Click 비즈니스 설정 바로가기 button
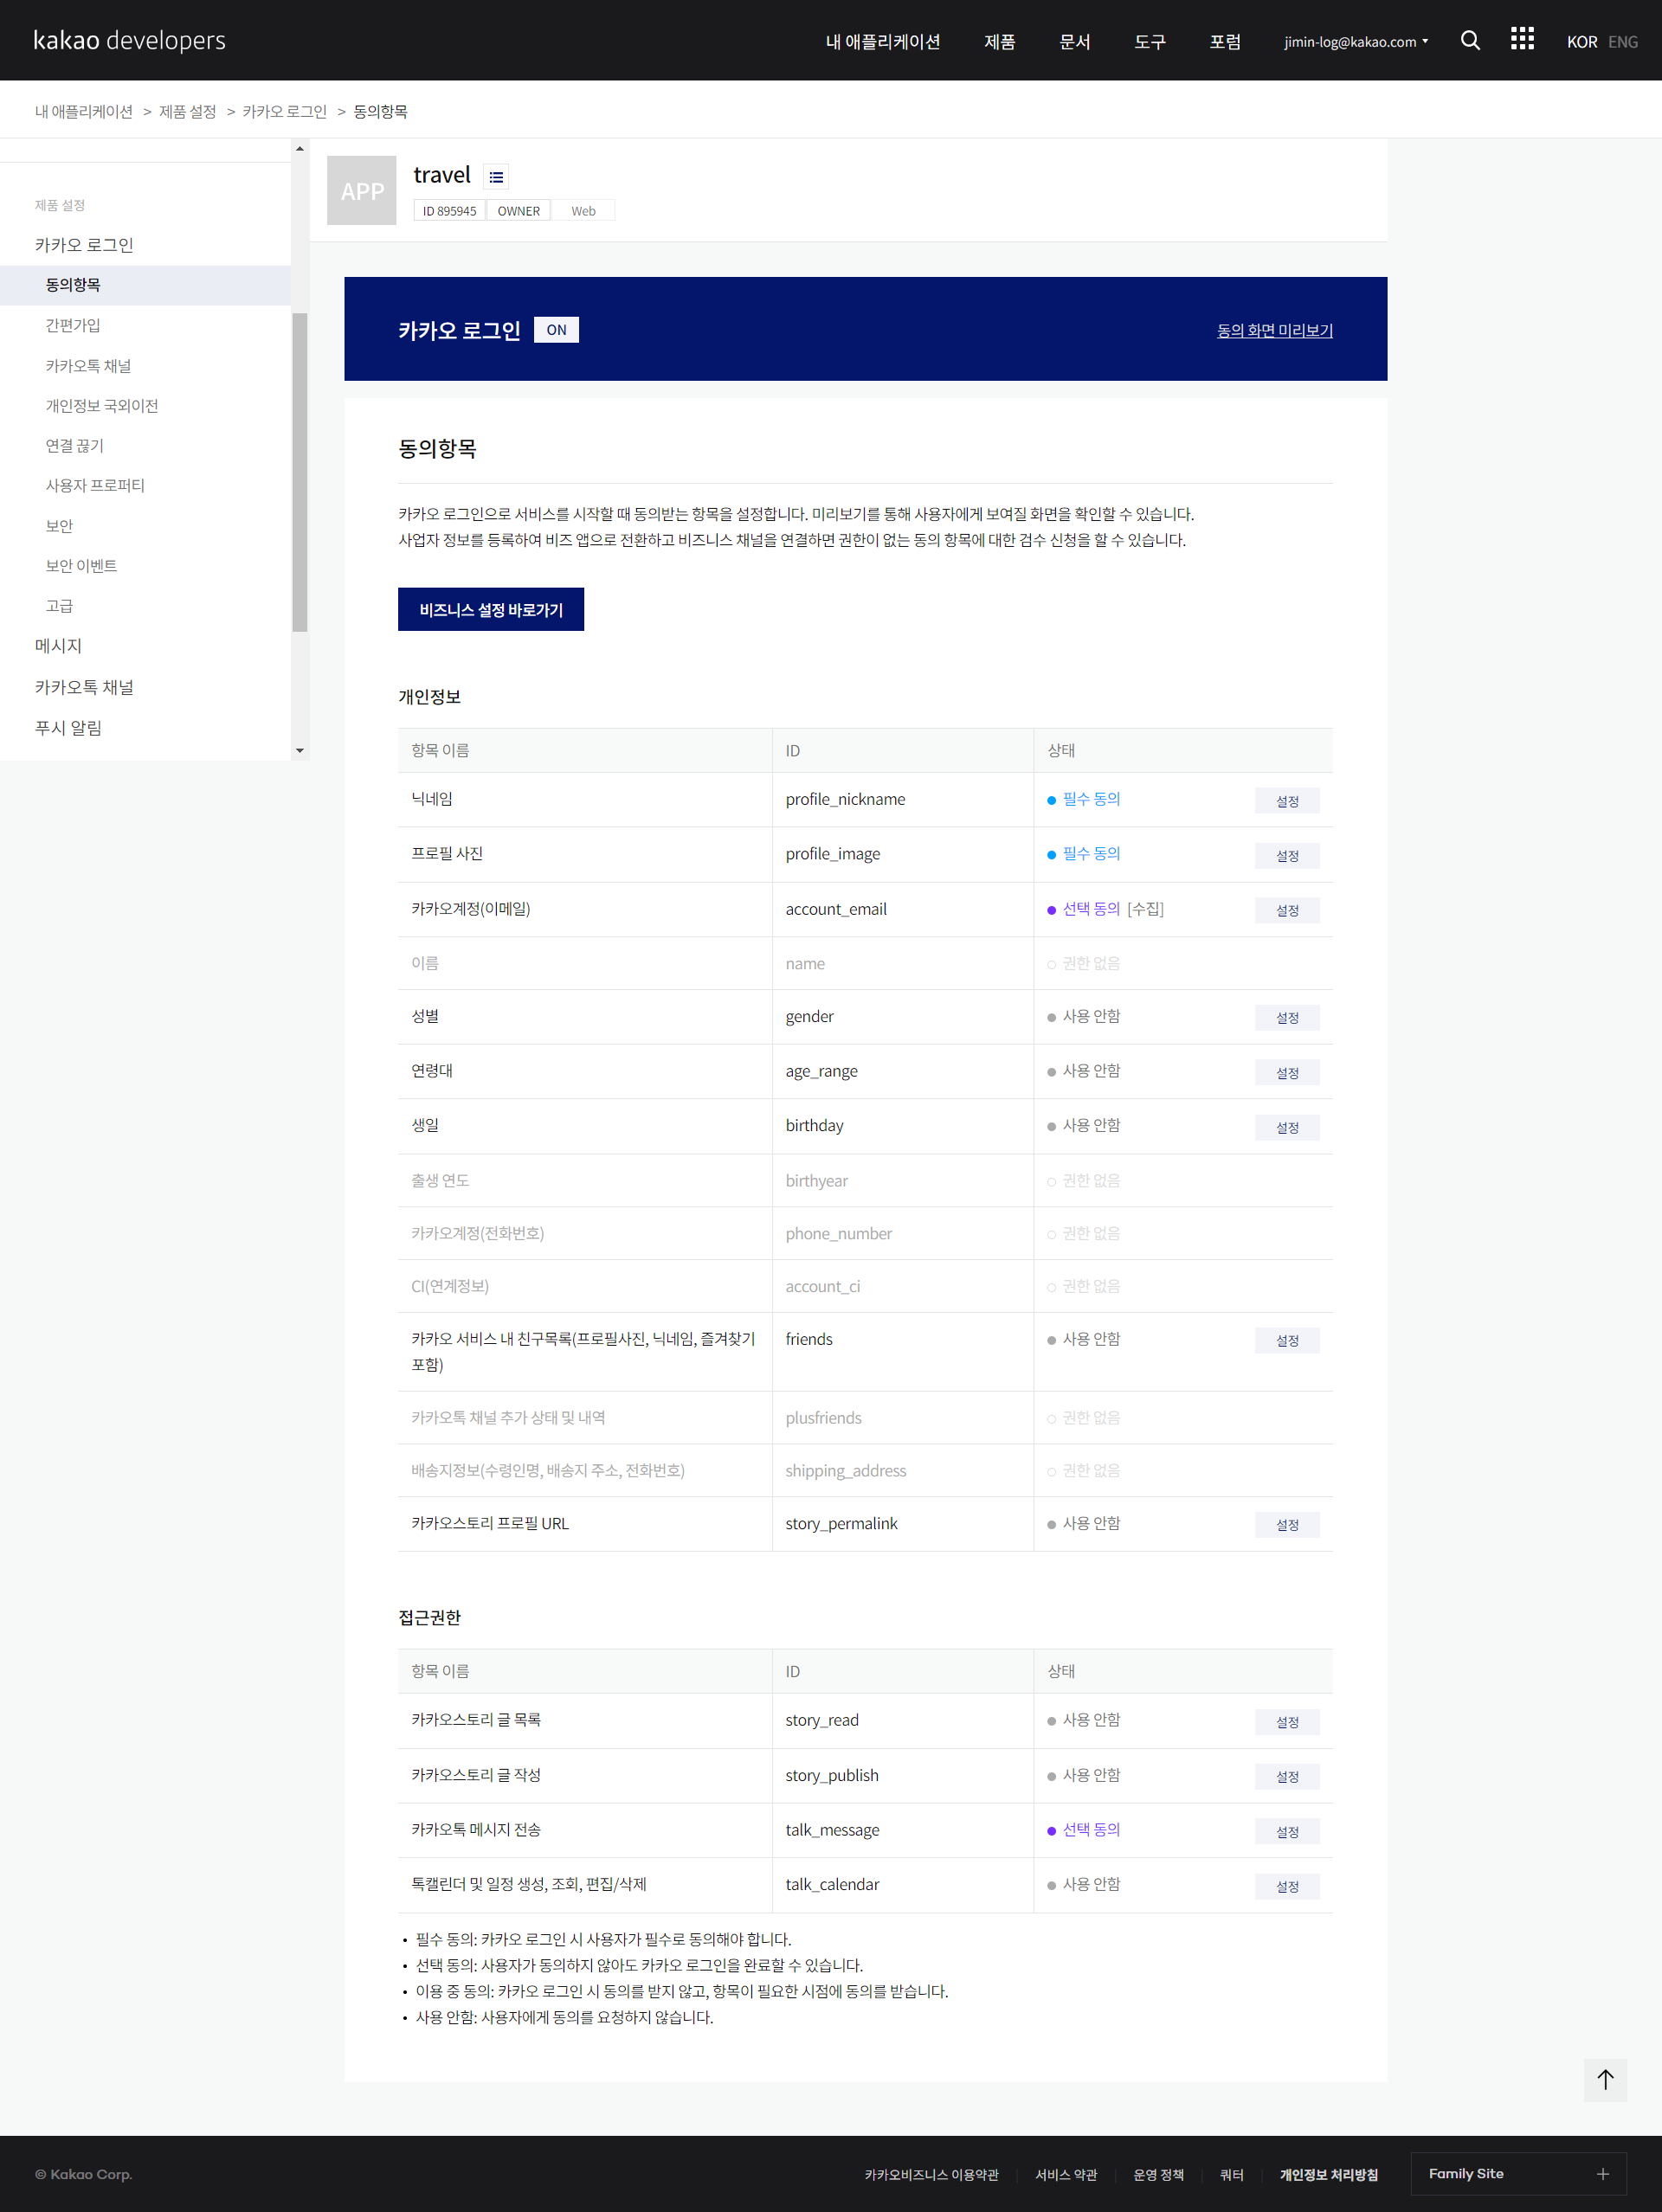 point(490,609)
